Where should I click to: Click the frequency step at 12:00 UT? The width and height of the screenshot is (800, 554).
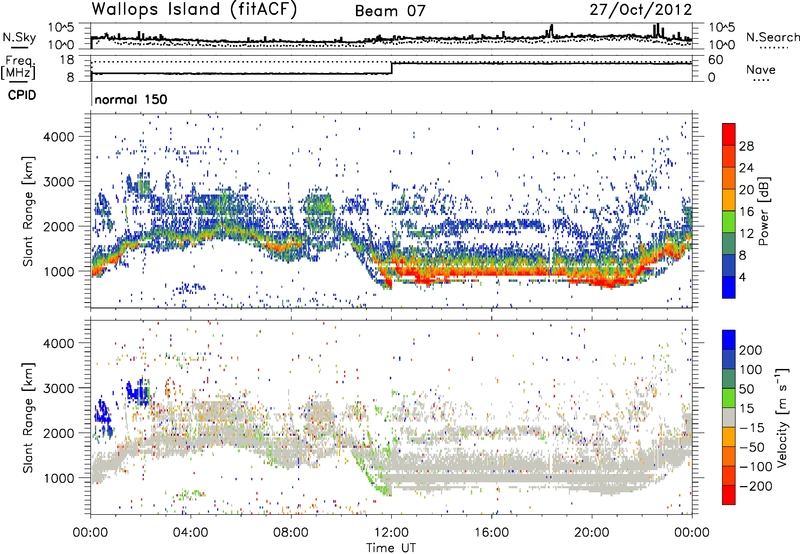391,68
